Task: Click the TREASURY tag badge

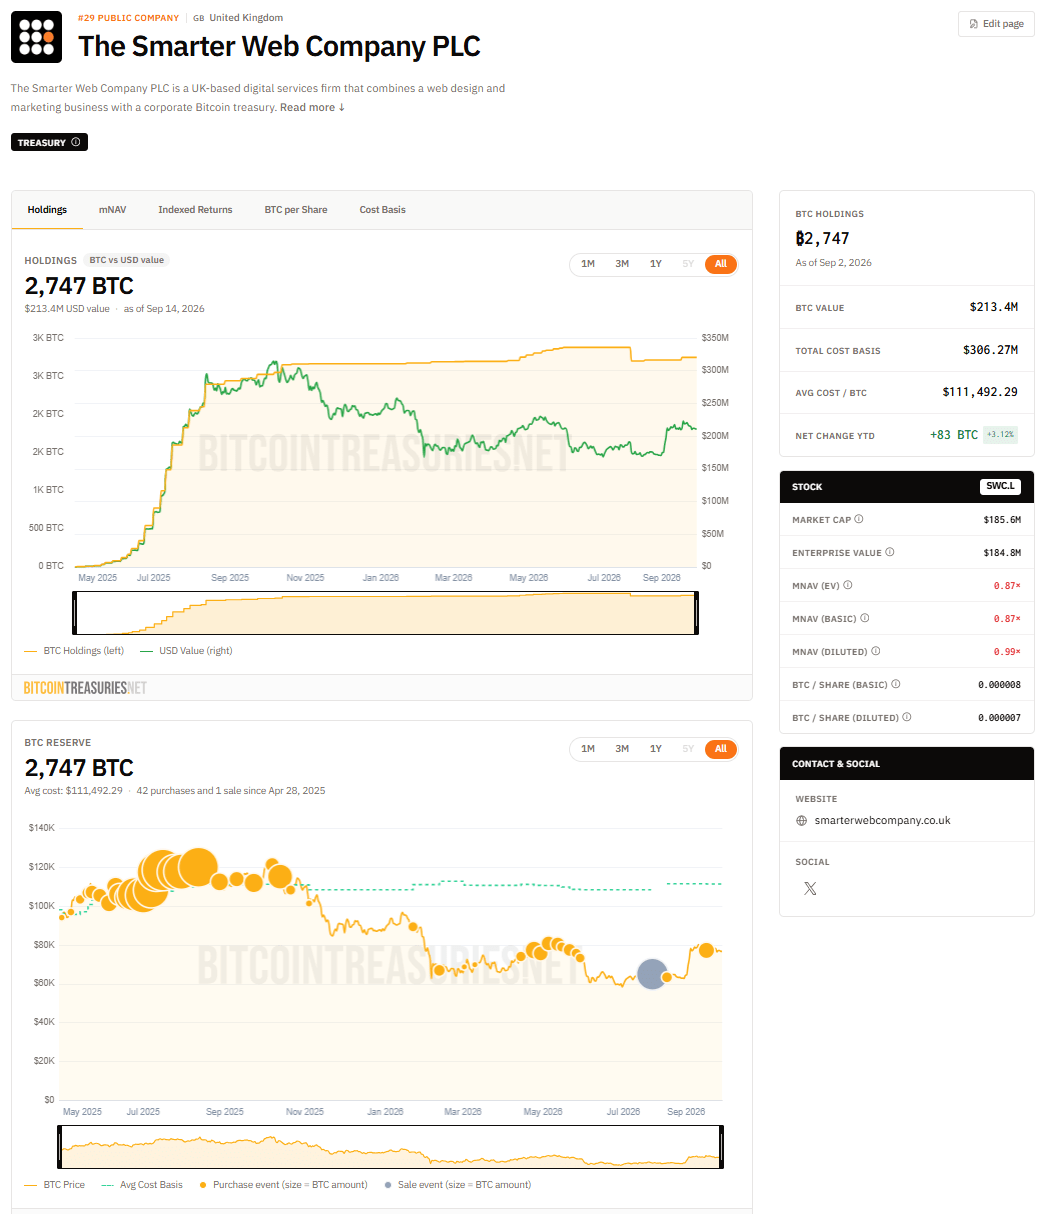Action: click(50, 143)
